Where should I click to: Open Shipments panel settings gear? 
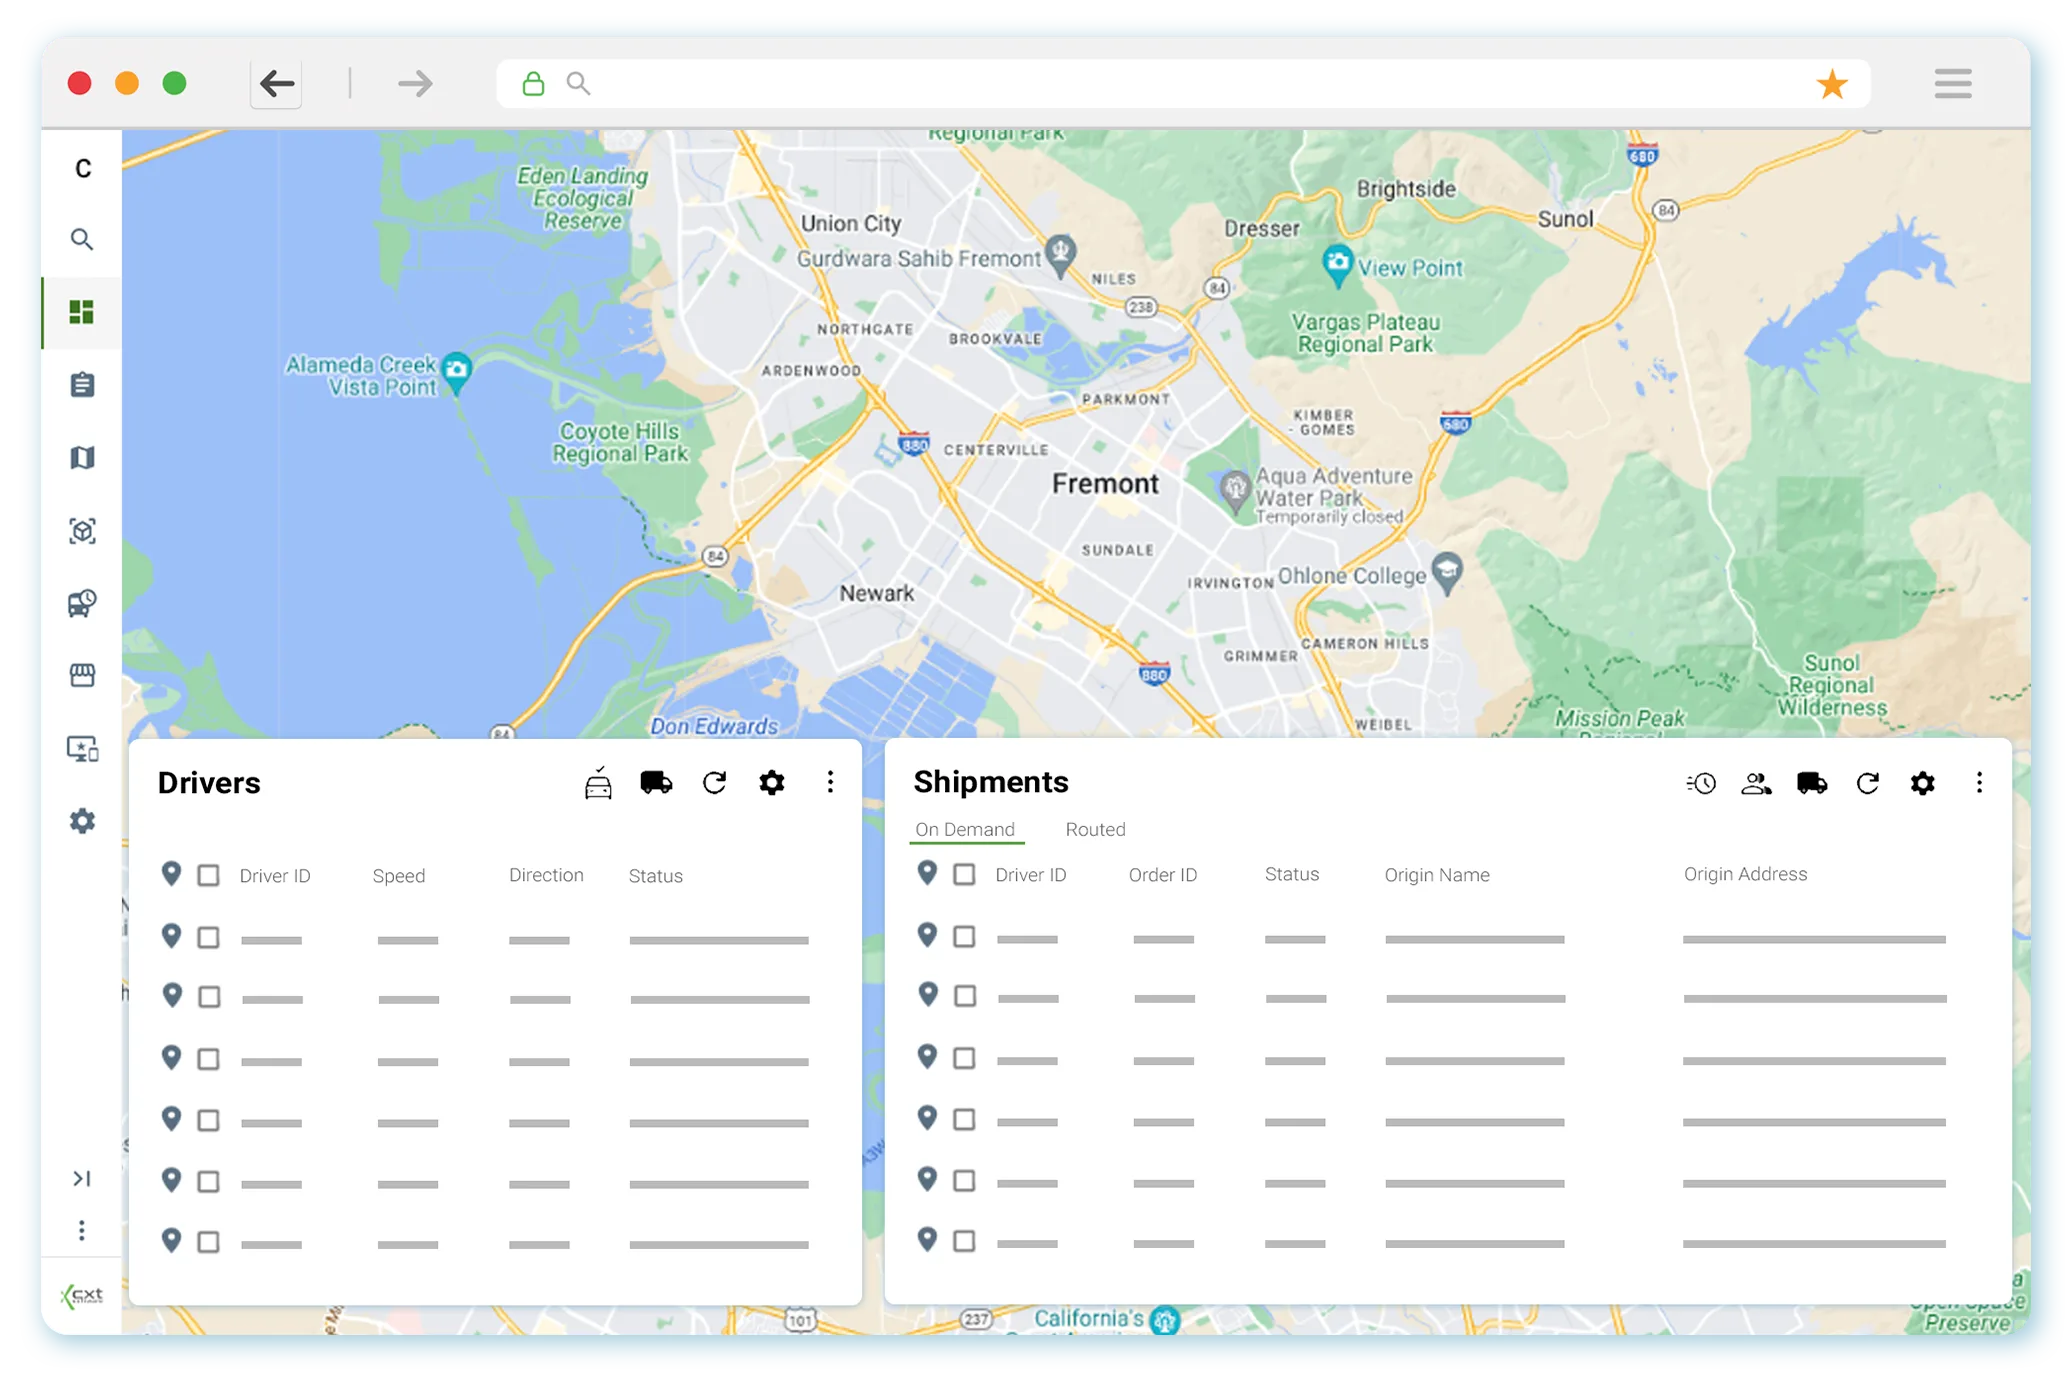pyautogui.click(x=1922, y=783)
